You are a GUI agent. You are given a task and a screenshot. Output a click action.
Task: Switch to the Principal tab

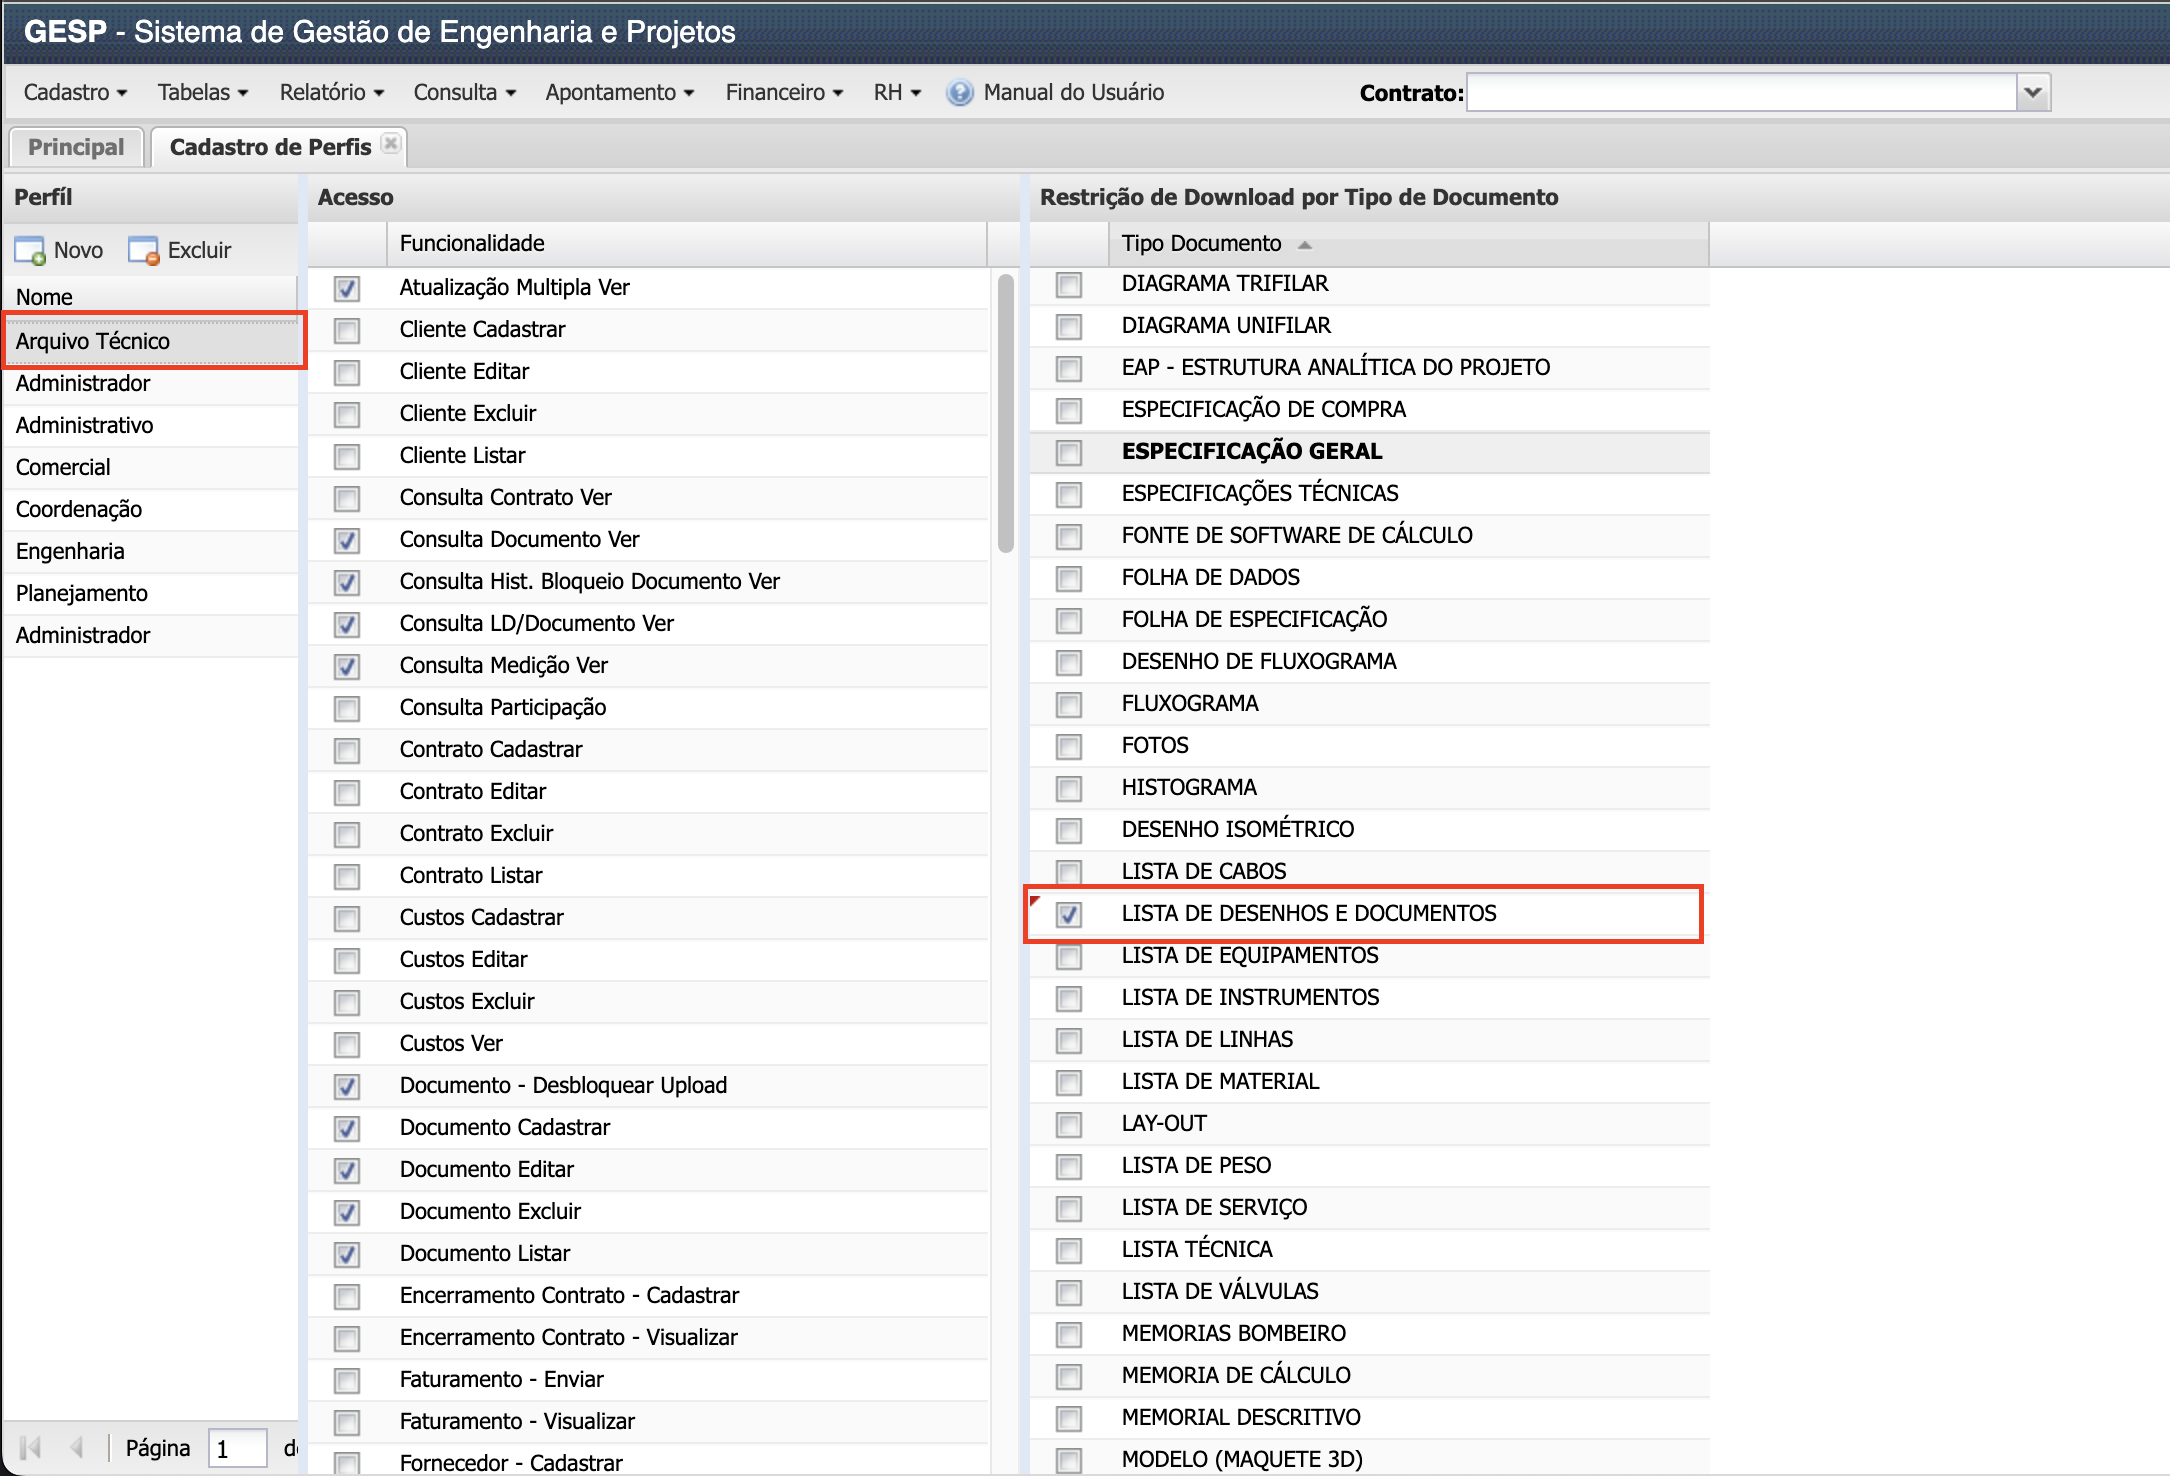pyautogui.click(x=76, y=147)
